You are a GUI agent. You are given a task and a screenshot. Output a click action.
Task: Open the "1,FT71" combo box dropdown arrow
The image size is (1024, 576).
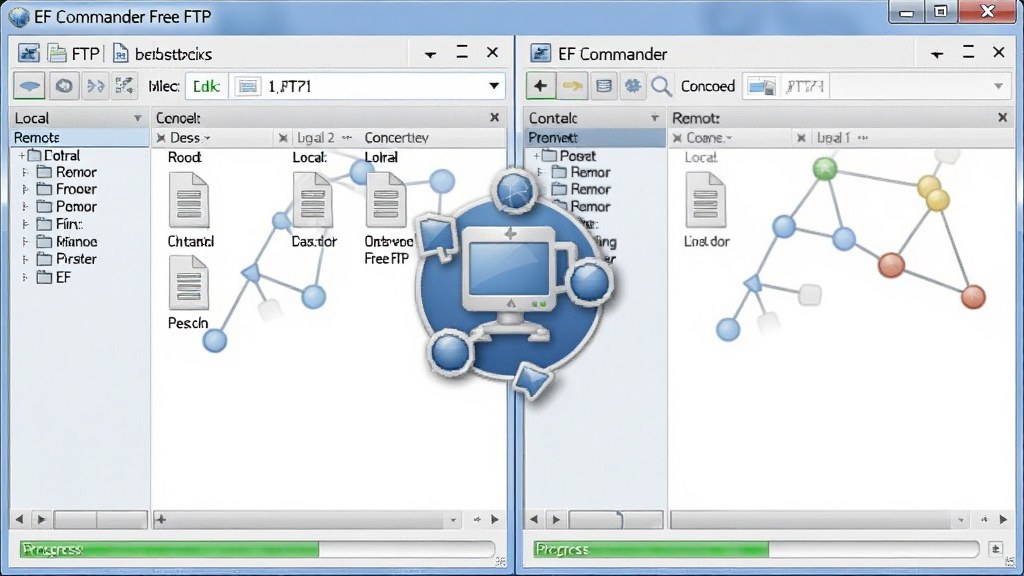click(494, 86)
